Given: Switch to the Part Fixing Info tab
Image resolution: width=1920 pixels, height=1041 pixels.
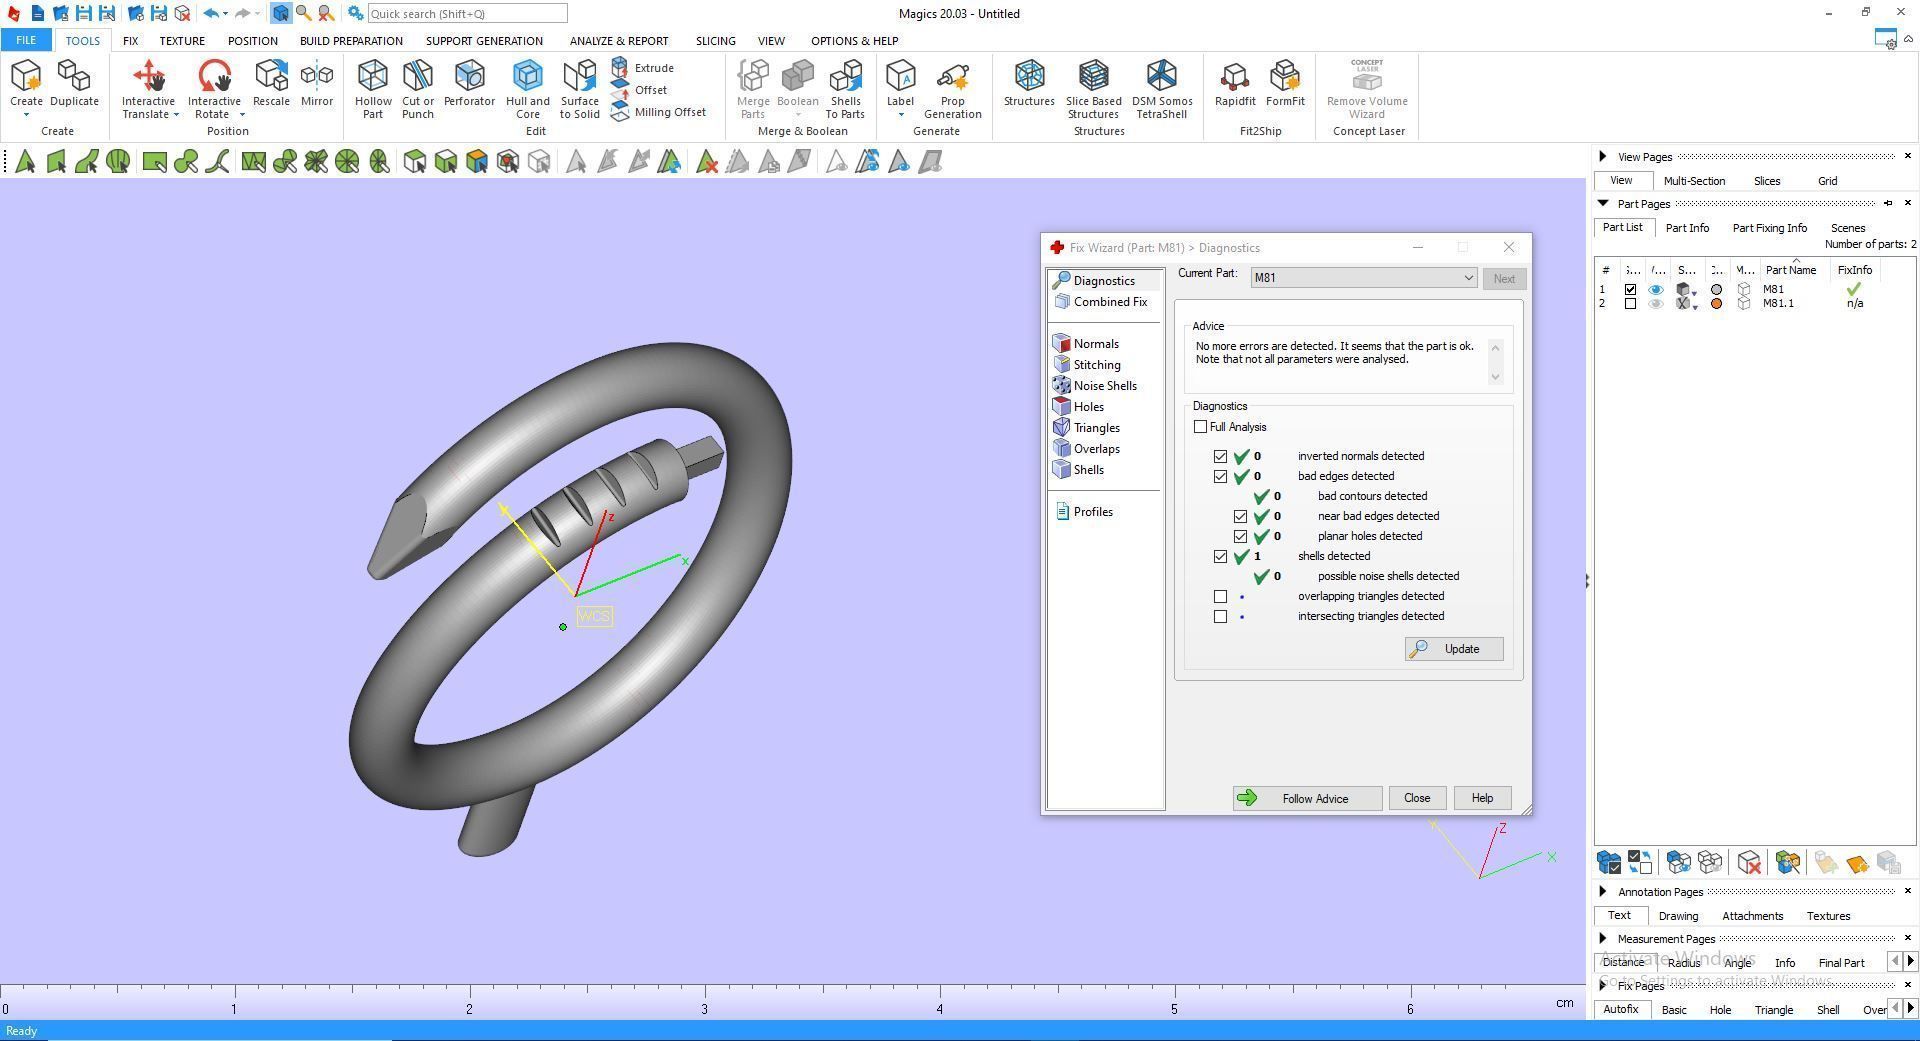Looking at the screenshot, I should pos(1769,228).
